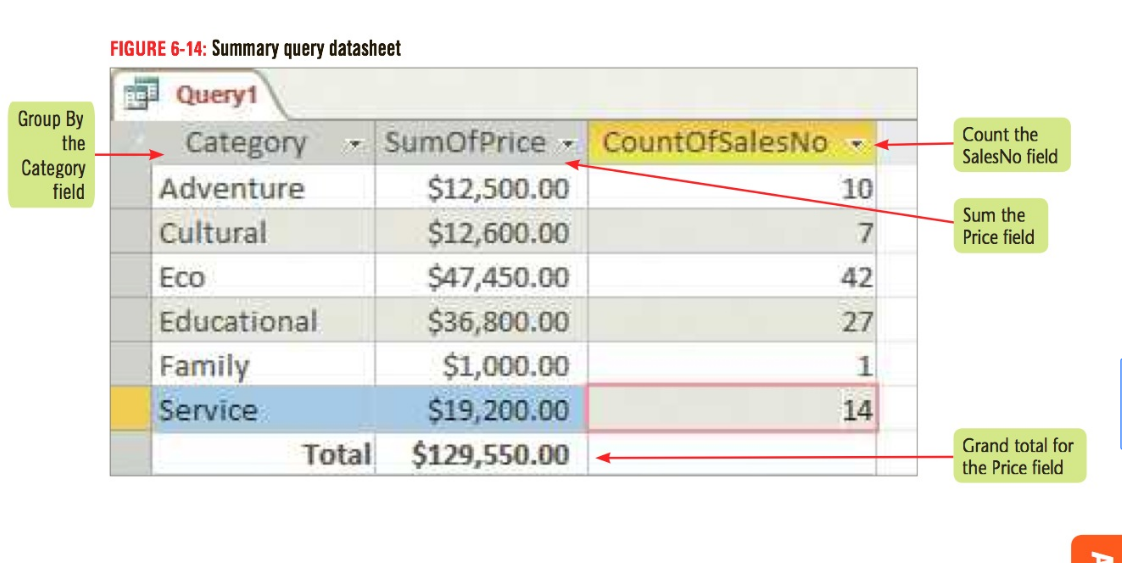The height and width of the screenshot is (563, 1122).
Task: Select the Cultural category cell
Action: pos(263,232)
